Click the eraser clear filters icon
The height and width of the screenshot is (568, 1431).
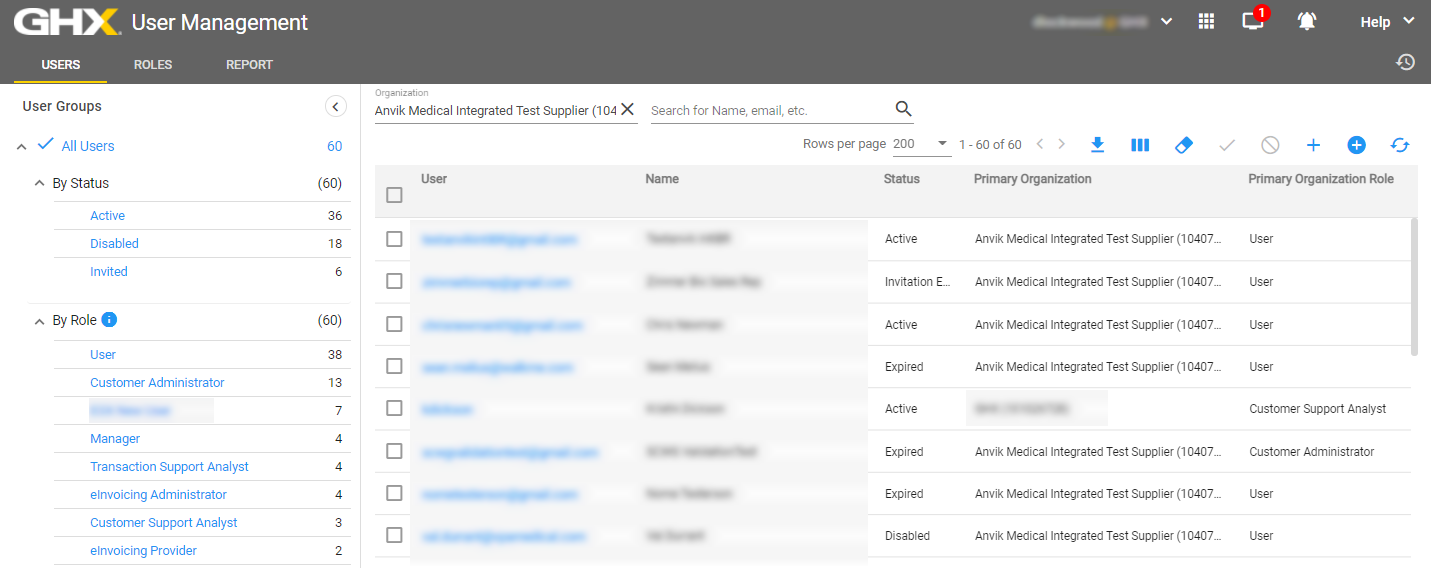pyautogui.click(x=1183, y=145)
